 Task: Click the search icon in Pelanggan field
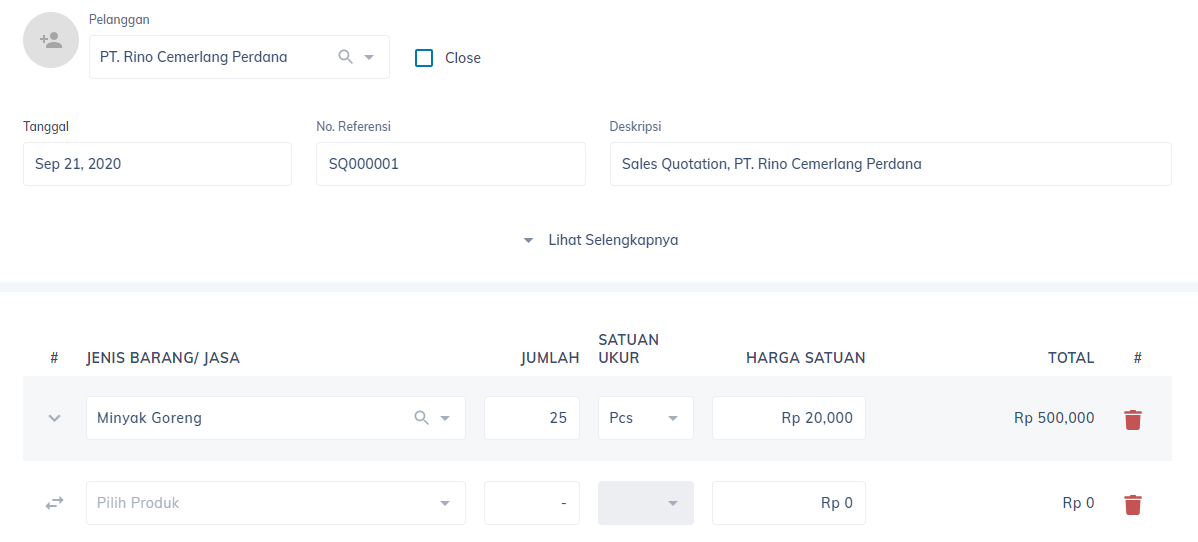[x=346, y=57]
